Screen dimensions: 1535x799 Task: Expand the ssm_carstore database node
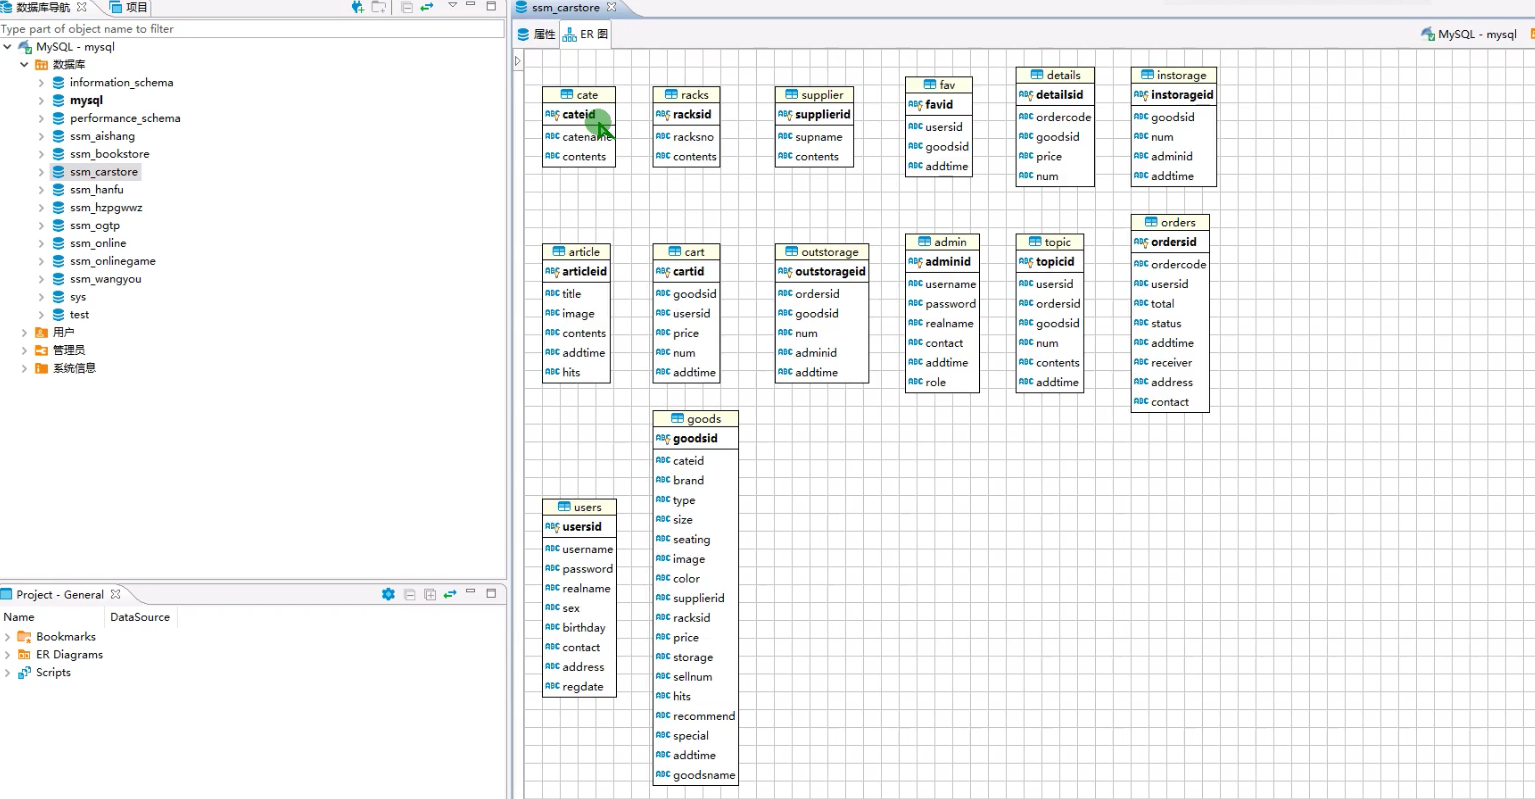(41, 172)
